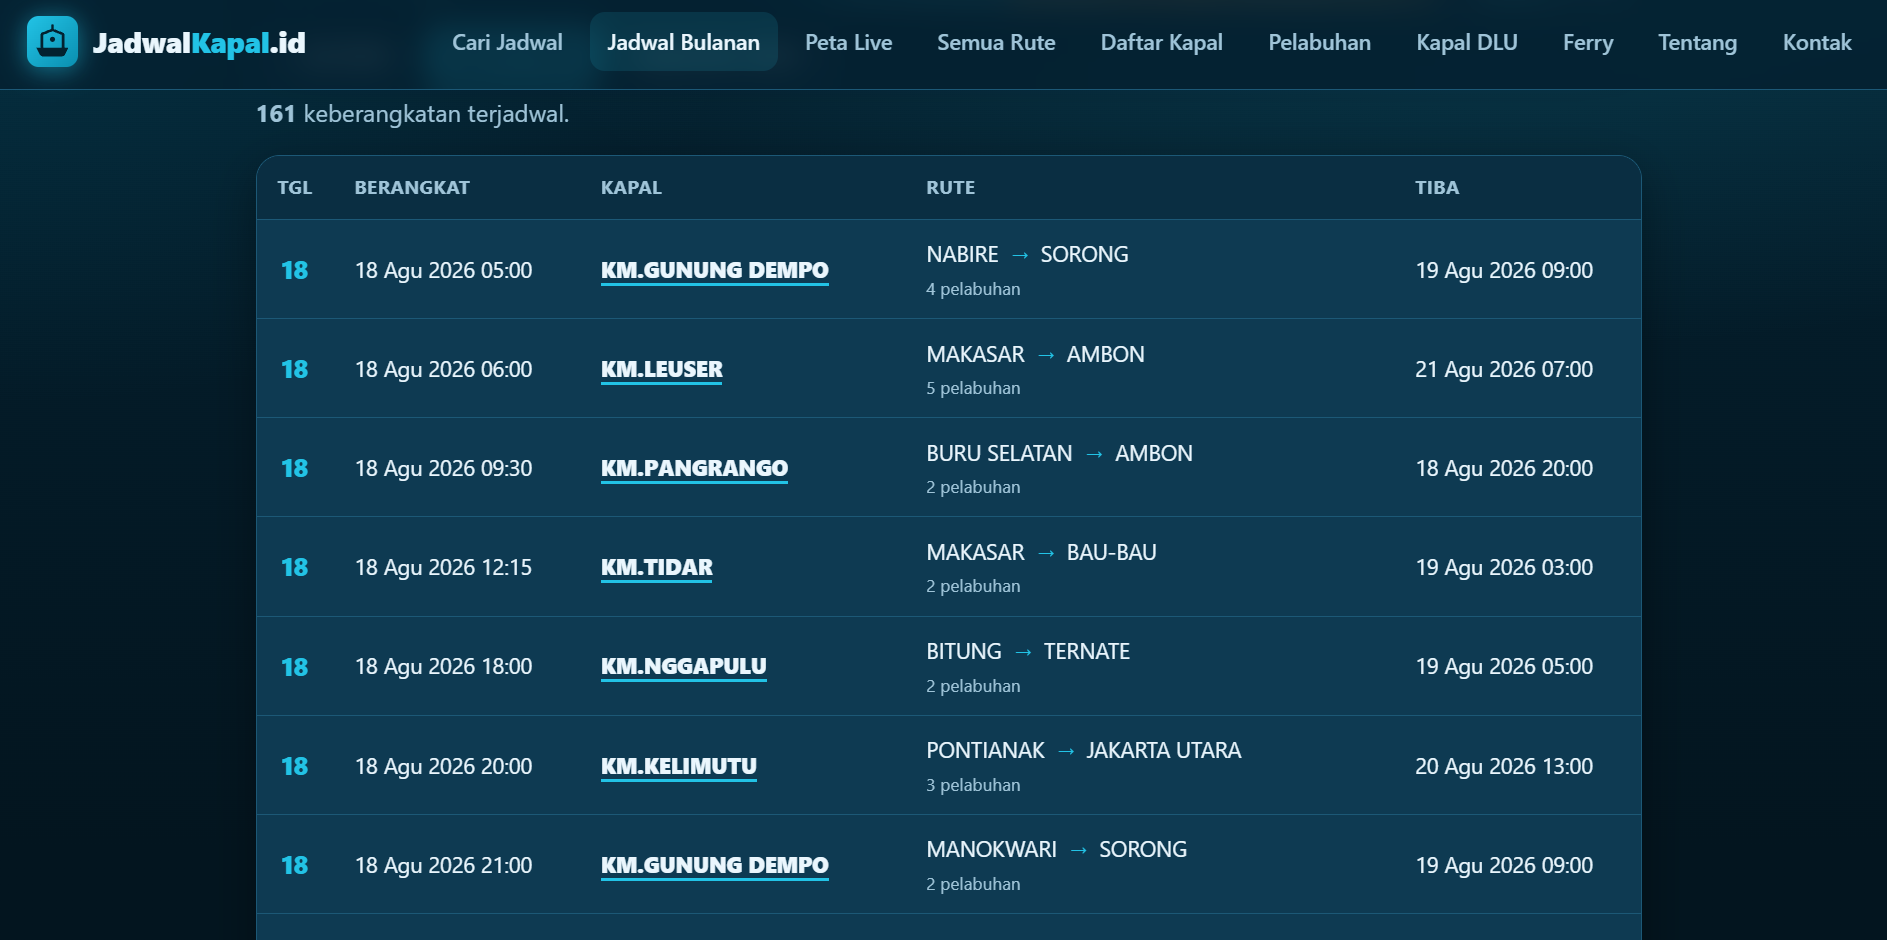Click '3 pelabuhan' under Pontianak route
The width and height of the screenshot is (1887, 940).
[973, 785]
